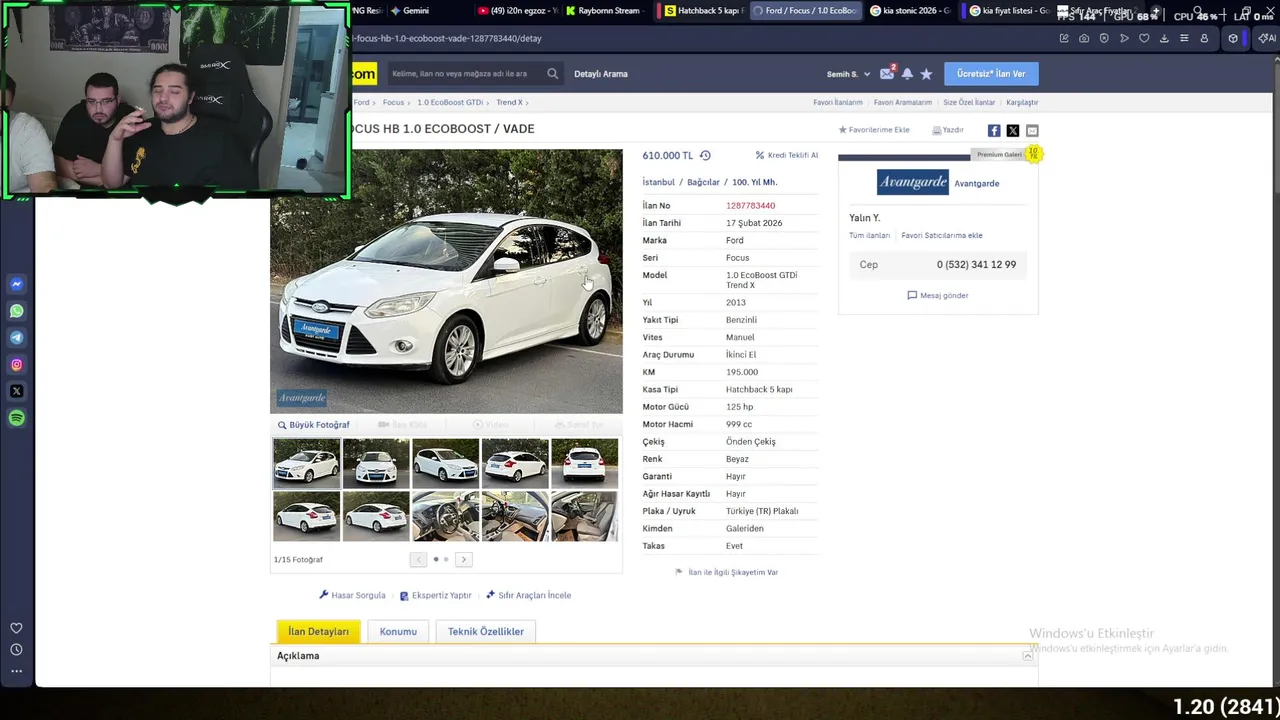Viewport: 1280px width, 720px height.
Task: Share the listing by email icon
Action: click(1032, 131)
